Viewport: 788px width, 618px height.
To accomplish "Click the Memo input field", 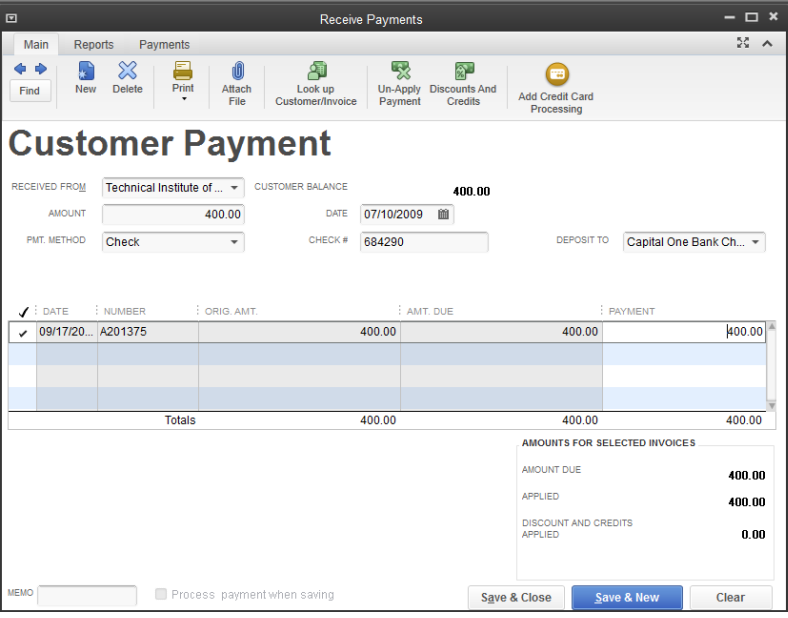I will [87, 596].
